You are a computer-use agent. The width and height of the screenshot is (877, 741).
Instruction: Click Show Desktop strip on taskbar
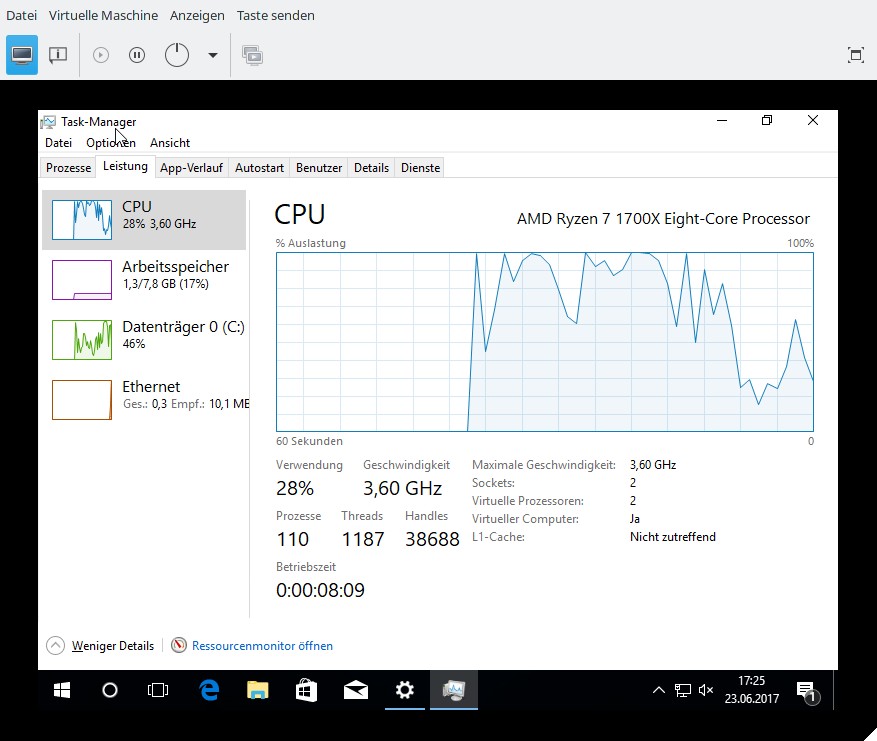pyautogui.click(x=836, y=690)
